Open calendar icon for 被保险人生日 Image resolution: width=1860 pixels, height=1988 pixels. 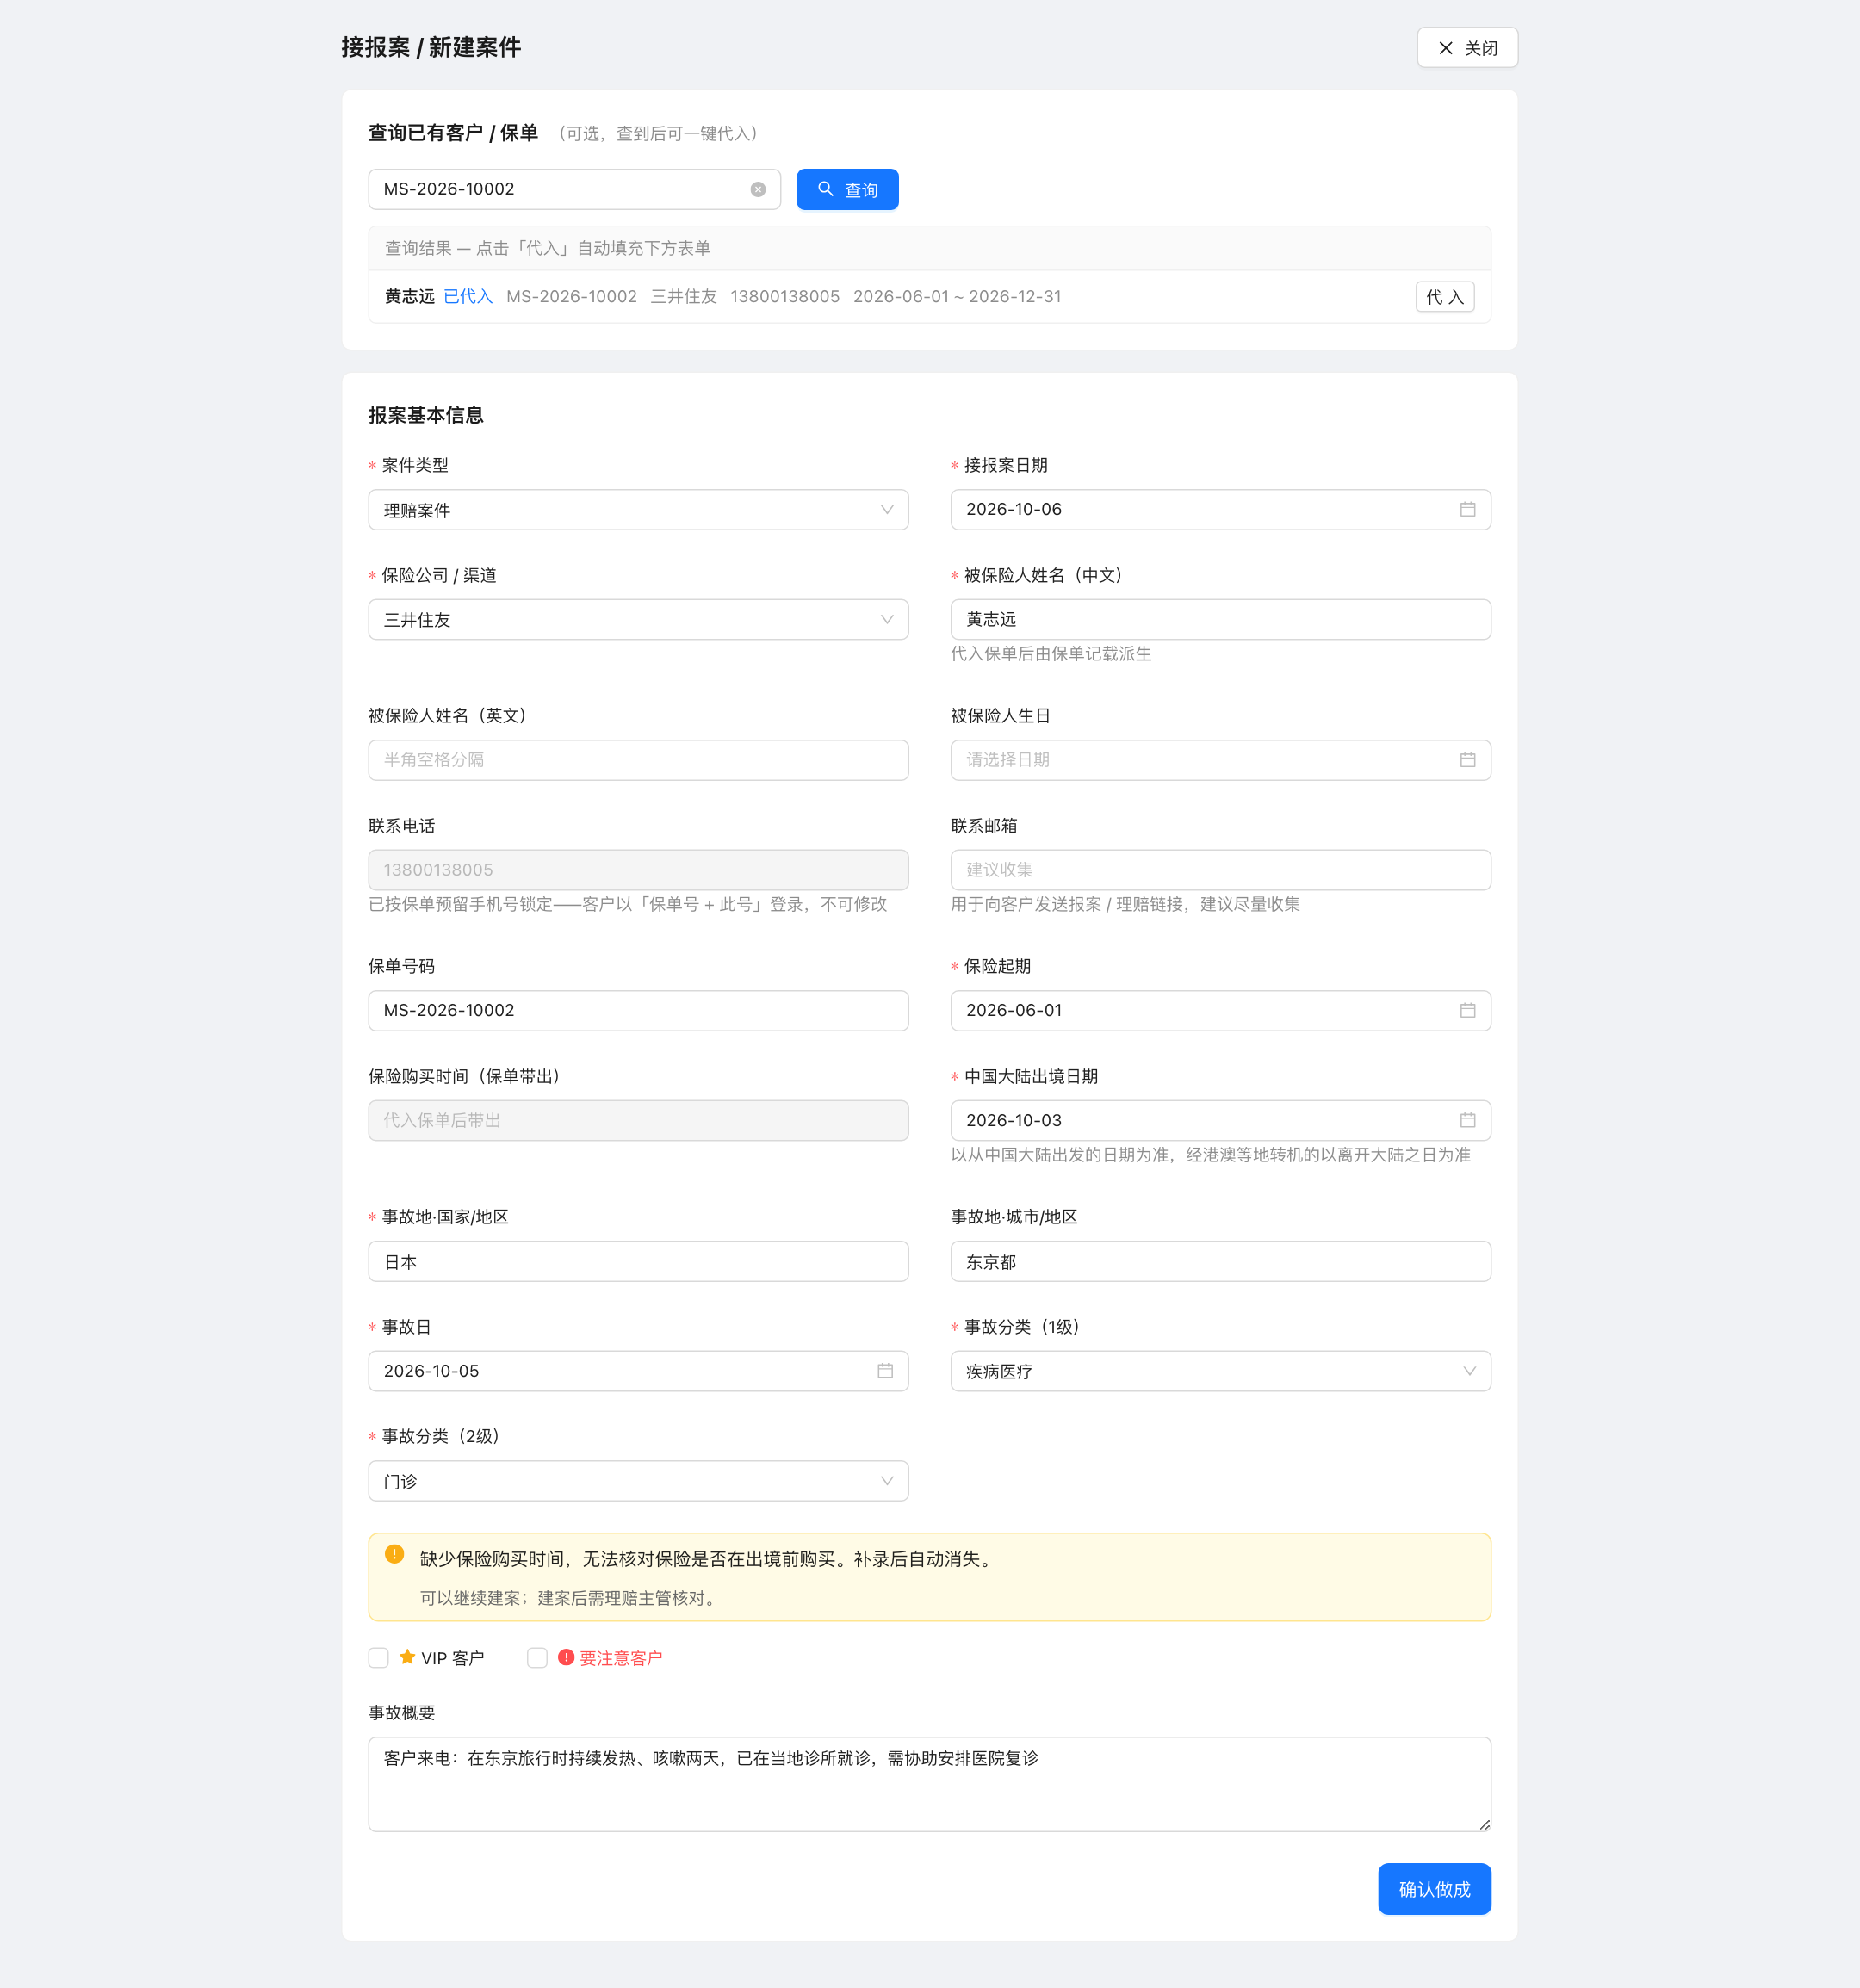point(1467,760)
